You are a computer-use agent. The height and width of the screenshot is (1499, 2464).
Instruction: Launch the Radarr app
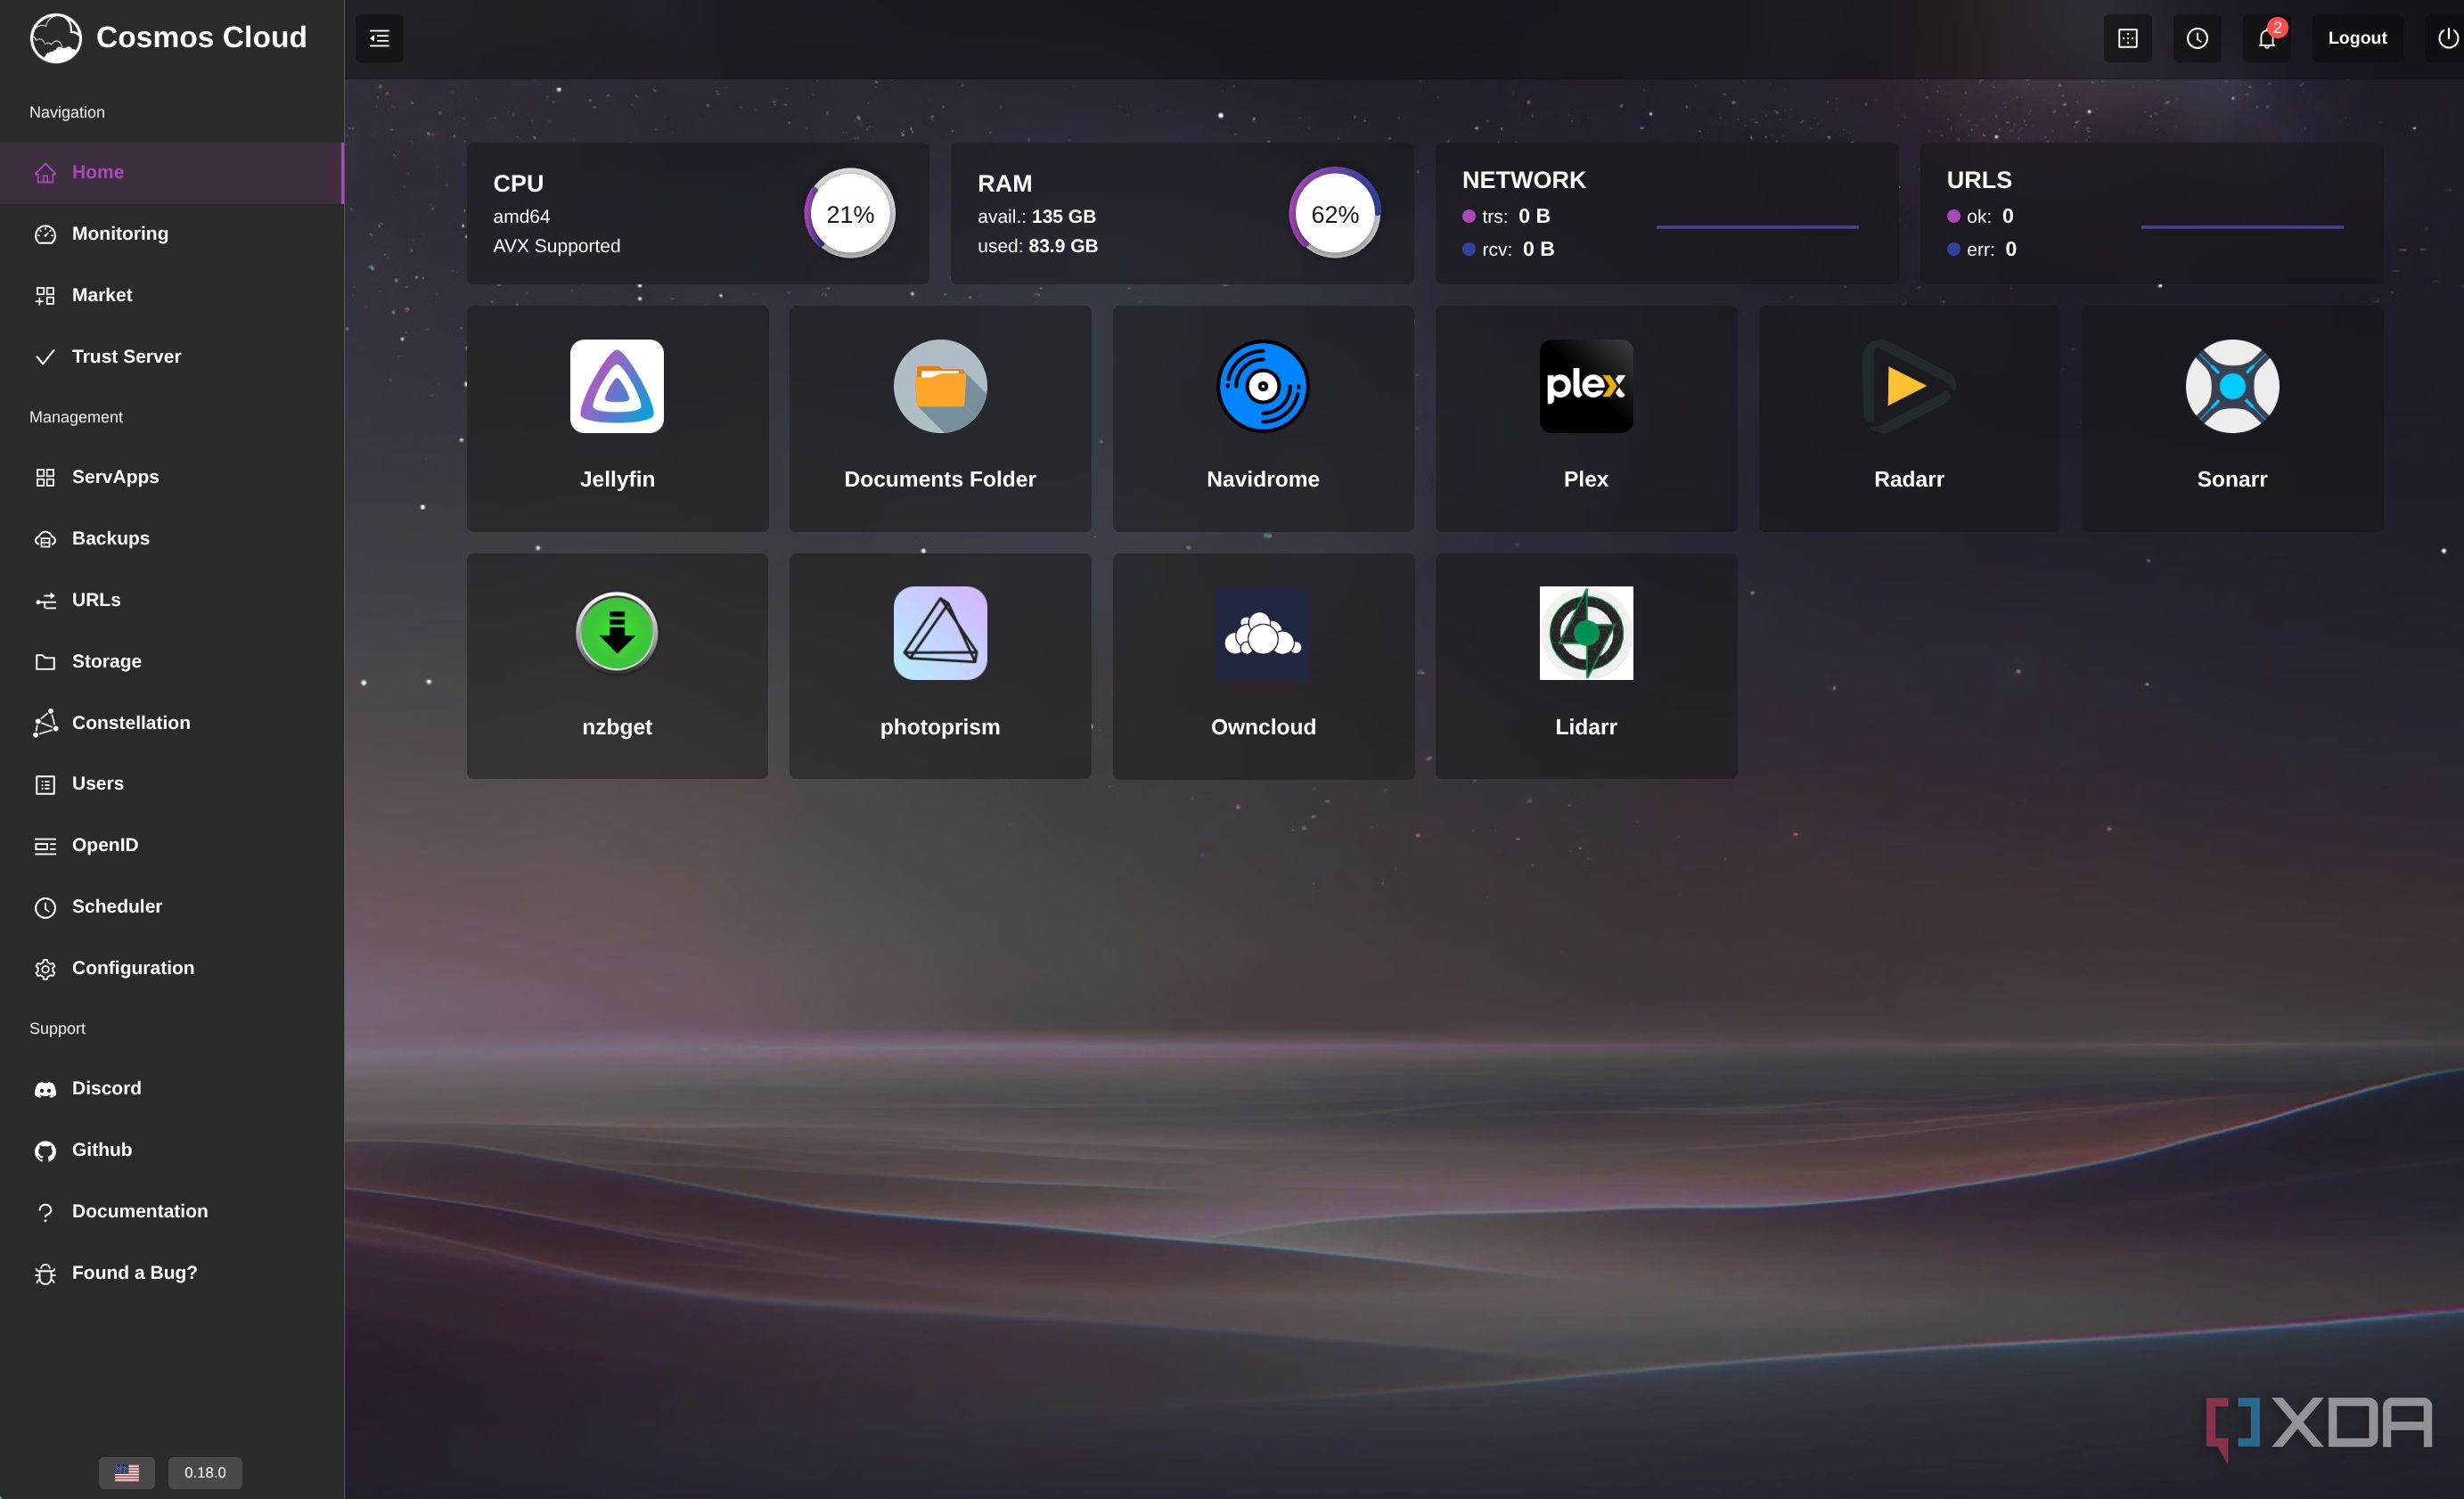[1909, 418]
